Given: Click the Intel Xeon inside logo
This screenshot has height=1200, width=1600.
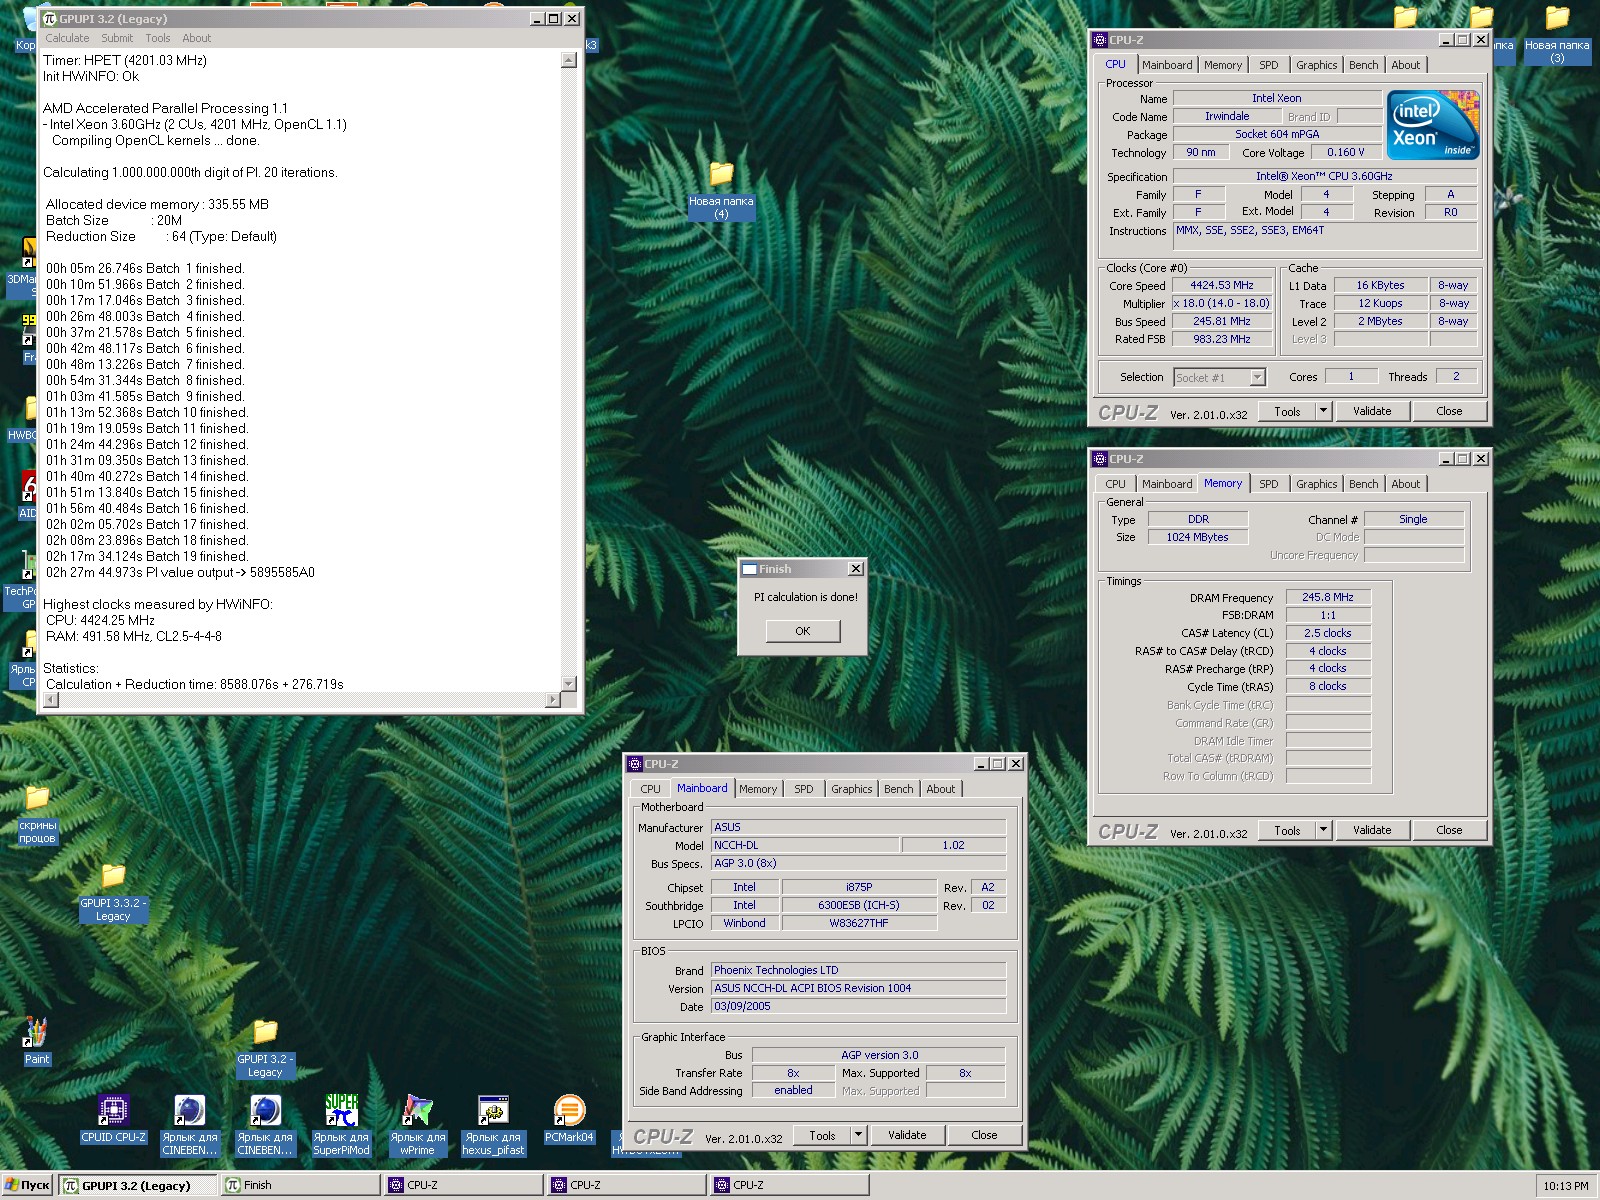Looking at the screenshot, I should pyautogui.click(x=1433, y=124).
